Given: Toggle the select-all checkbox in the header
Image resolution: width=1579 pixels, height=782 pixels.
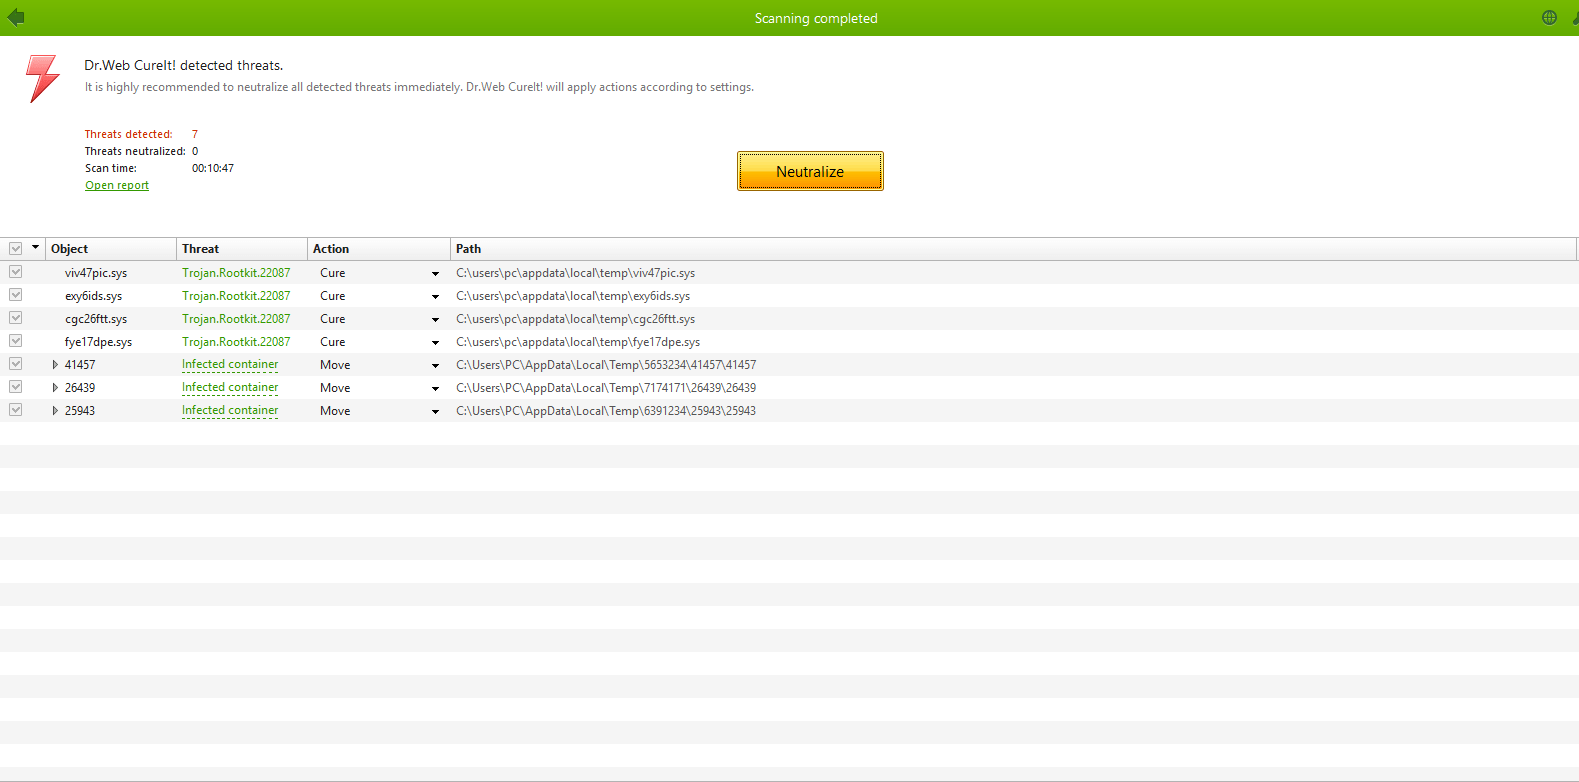Looking at the screenshot, I should coord(16,248).
